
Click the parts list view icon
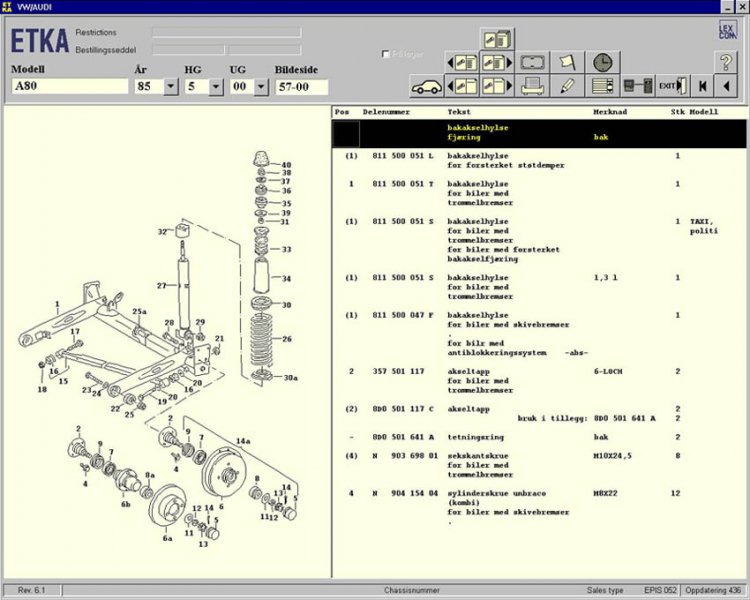pos(601,86)
